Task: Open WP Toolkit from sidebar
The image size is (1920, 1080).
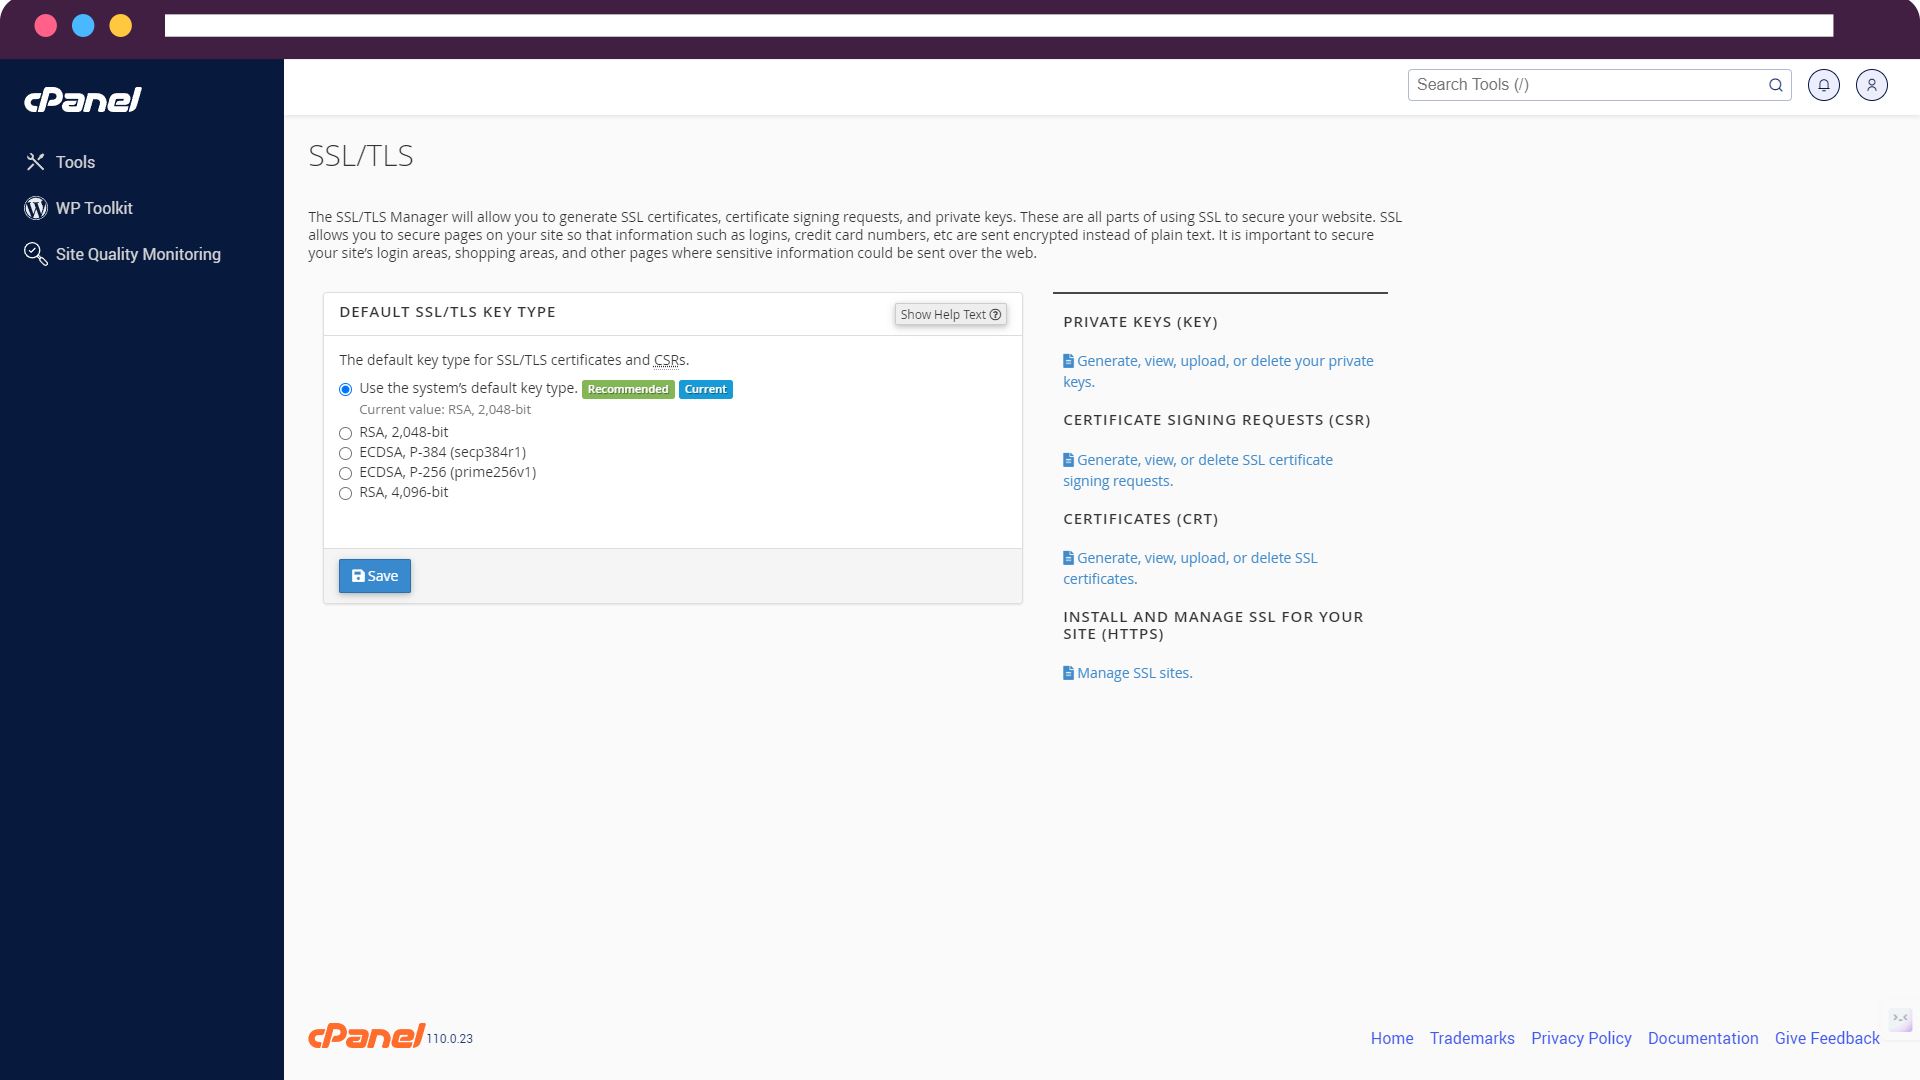Action: pyautogui.click(x=94, y=207)
